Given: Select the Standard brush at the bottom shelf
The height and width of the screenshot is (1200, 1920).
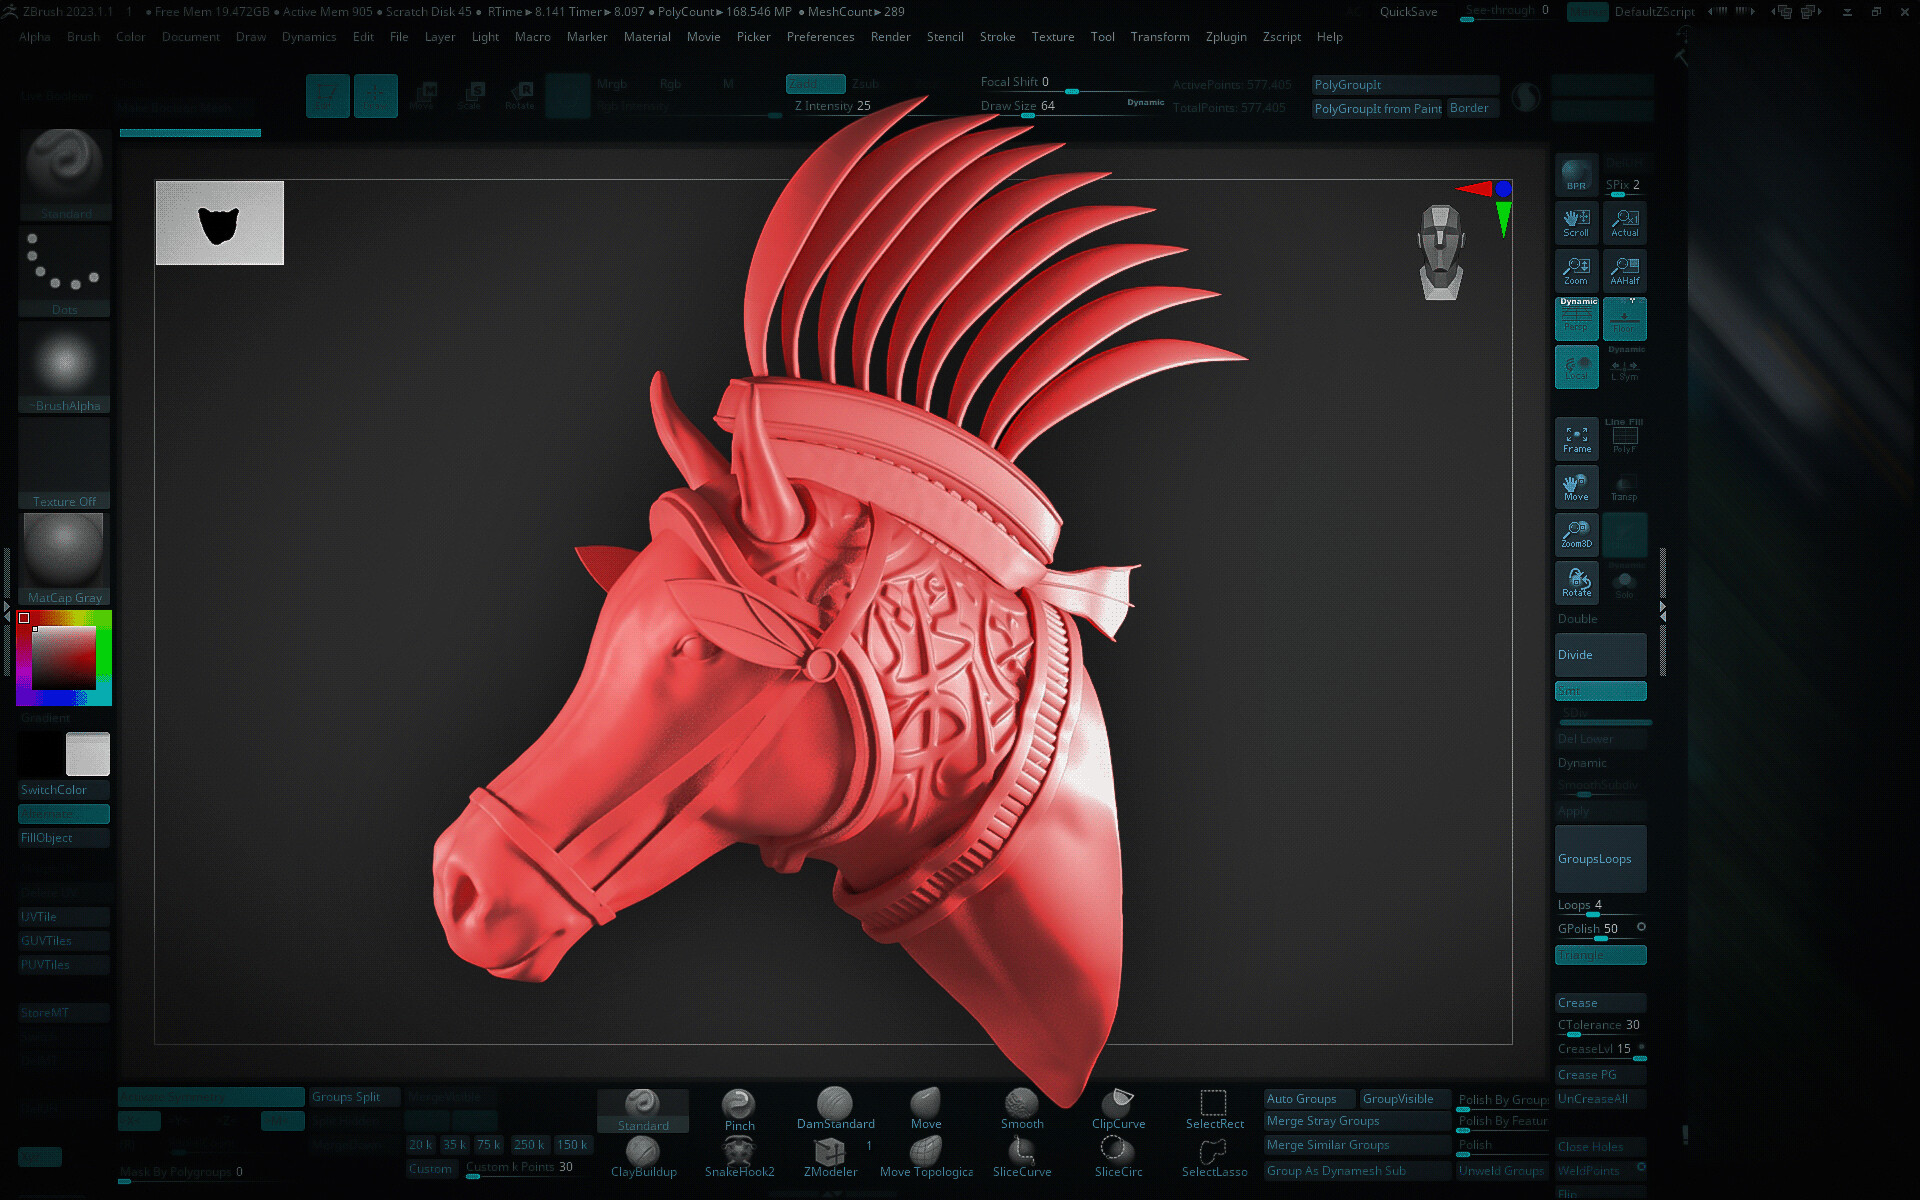Looking at the screenshot, I should [x=642, y=1109].
